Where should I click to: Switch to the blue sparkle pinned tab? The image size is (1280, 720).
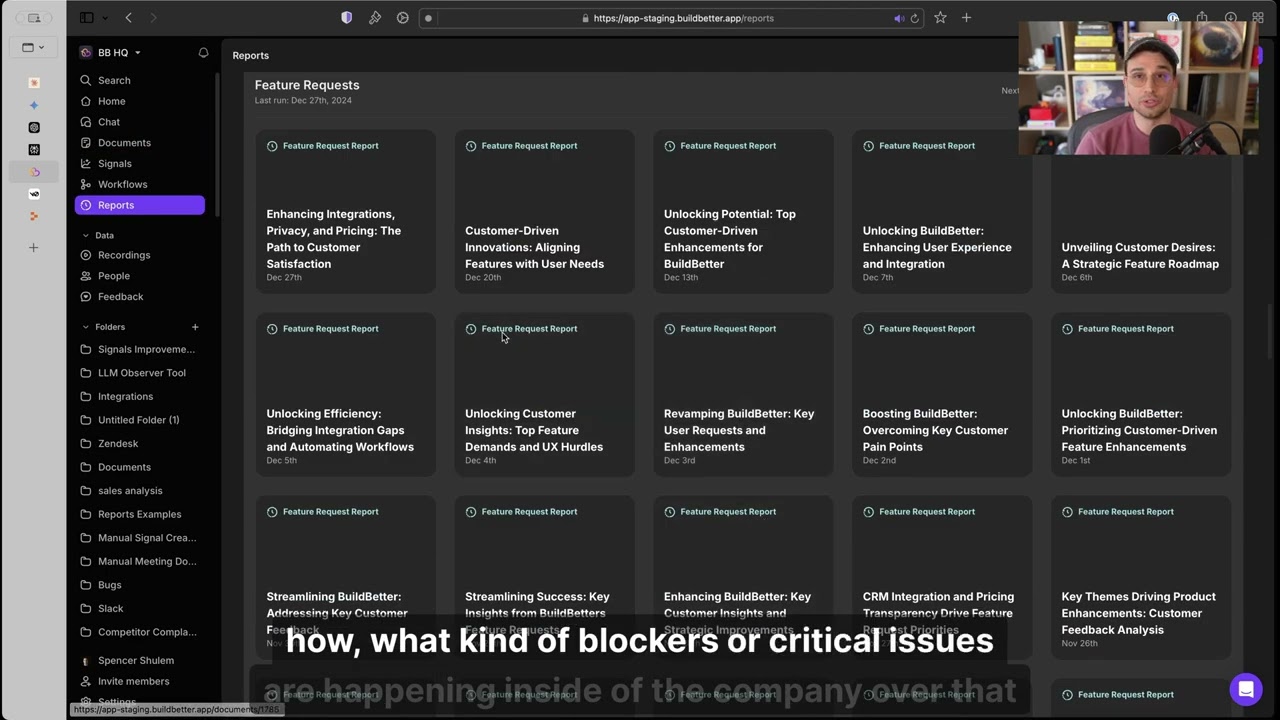34,105
